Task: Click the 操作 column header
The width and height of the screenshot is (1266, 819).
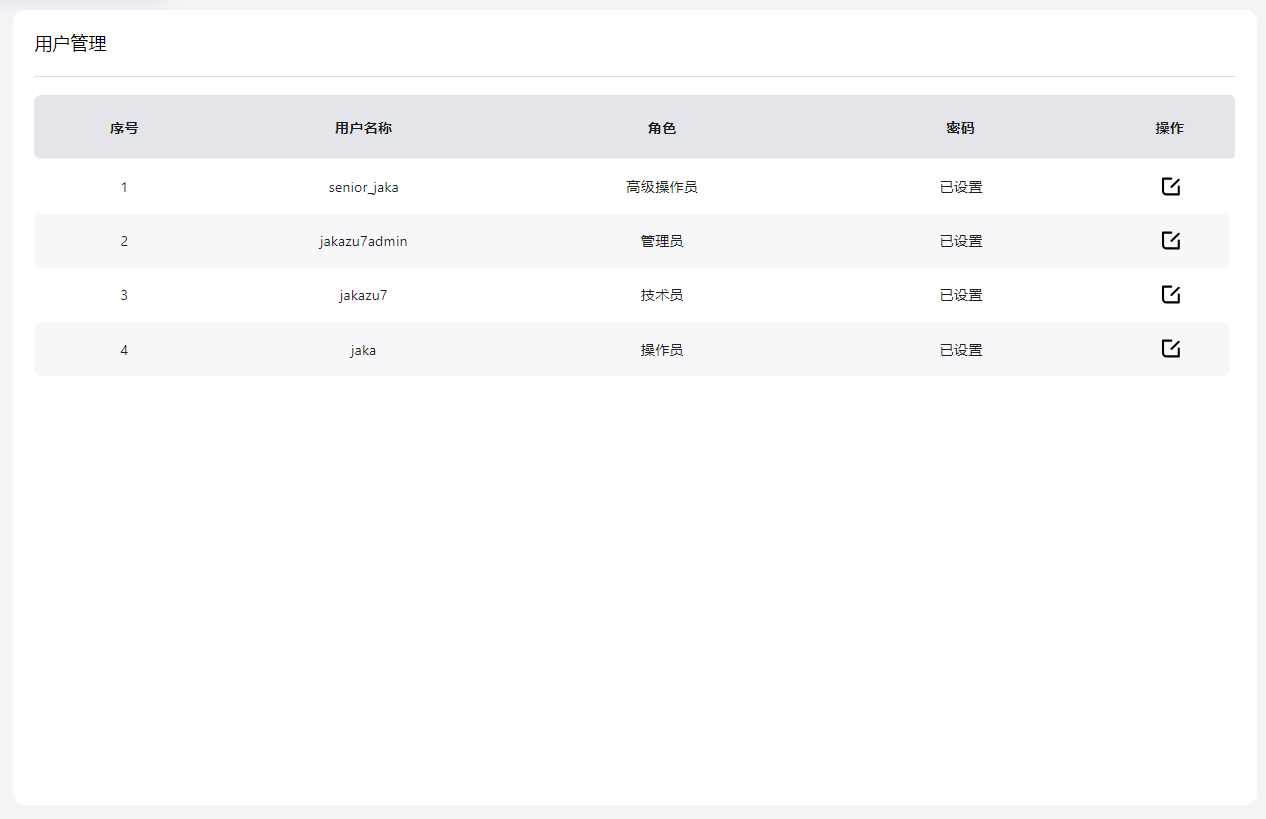Action: pos(1169,128)
